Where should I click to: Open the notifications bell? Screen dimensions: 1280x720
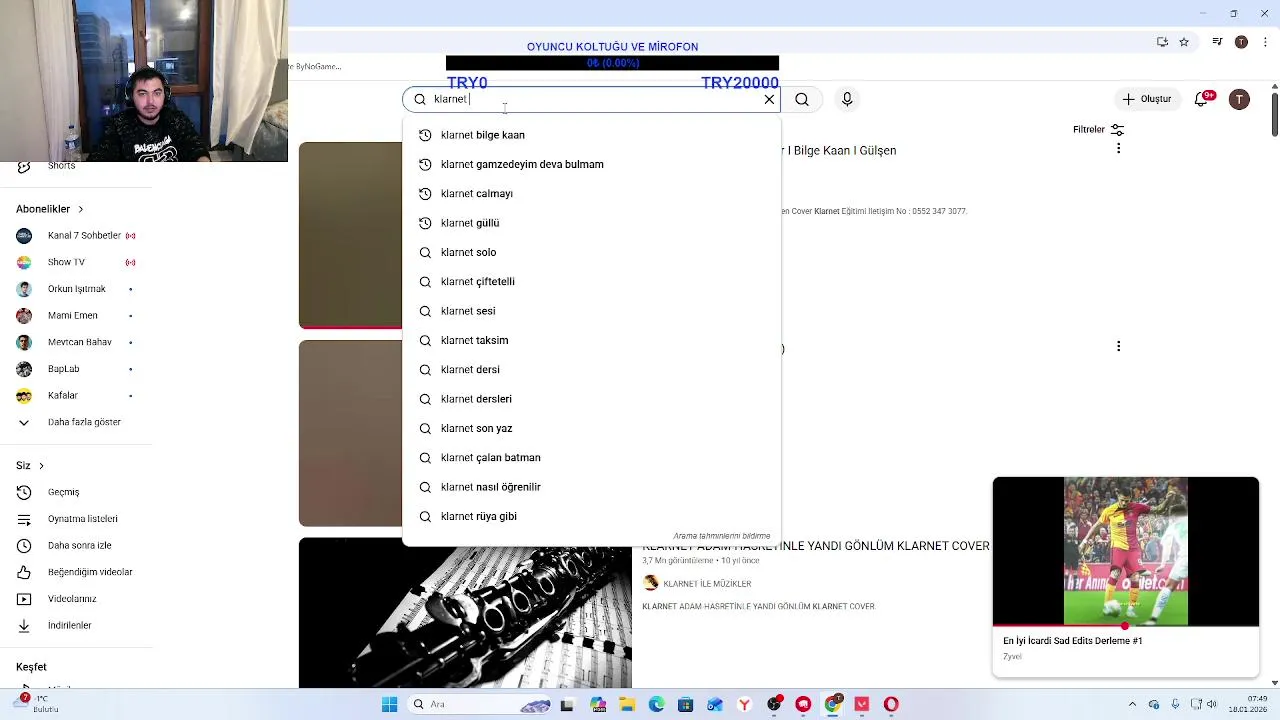pyautogui.click(x=1202, y=99)
